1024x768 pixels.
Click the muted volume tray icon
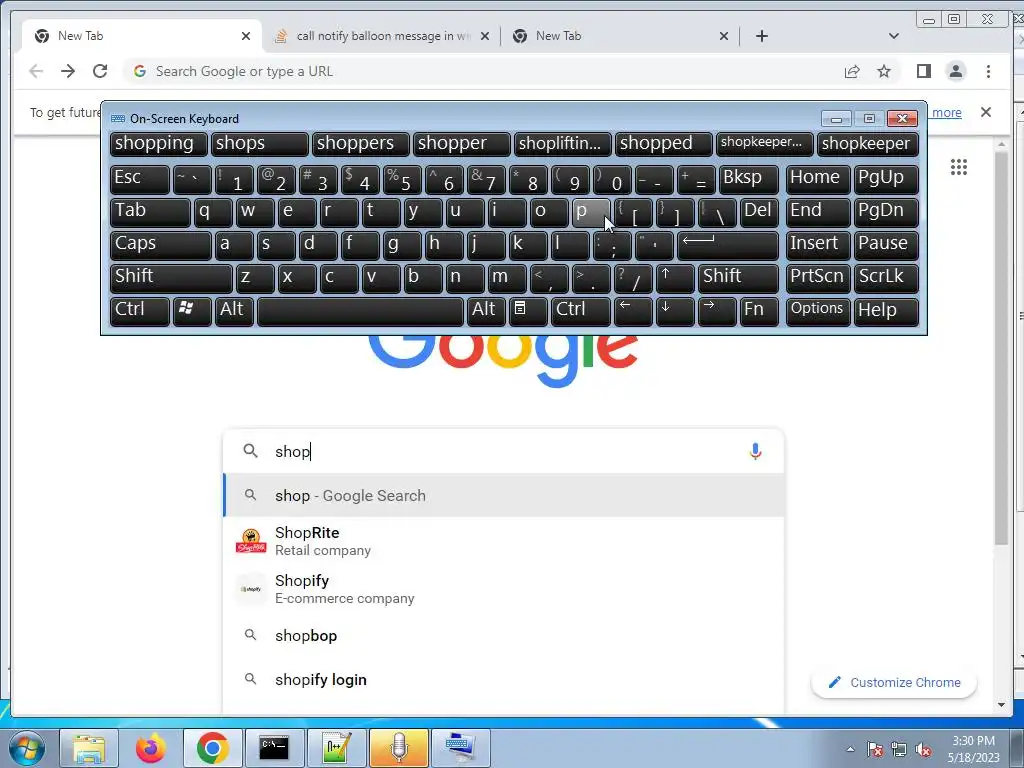(x=923, y=750)
